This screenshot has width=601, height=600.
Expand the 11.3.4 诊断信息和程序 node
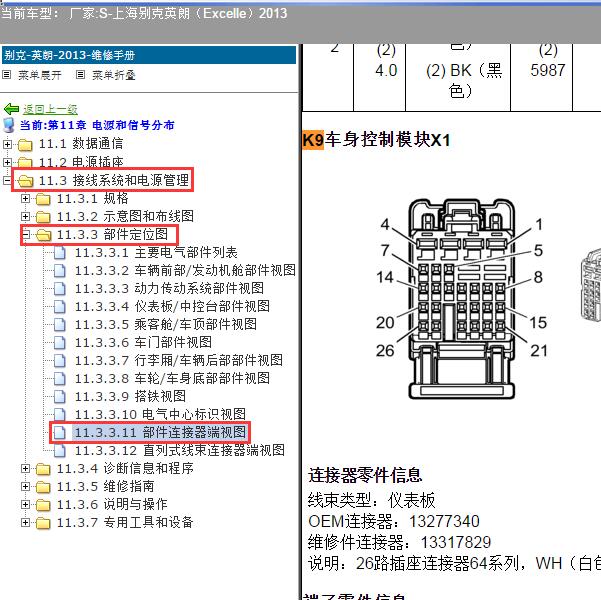pyautogui.click(x=25, y=468)
